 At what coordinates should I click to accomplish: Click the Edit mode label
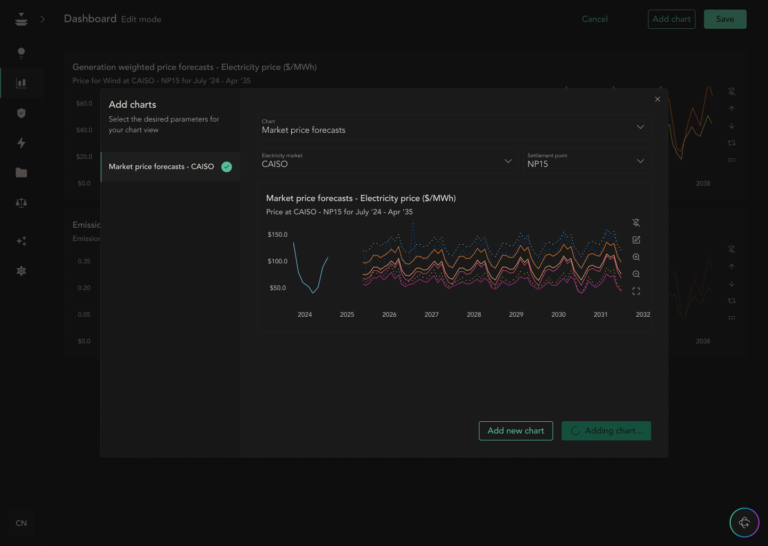(141, 20)
